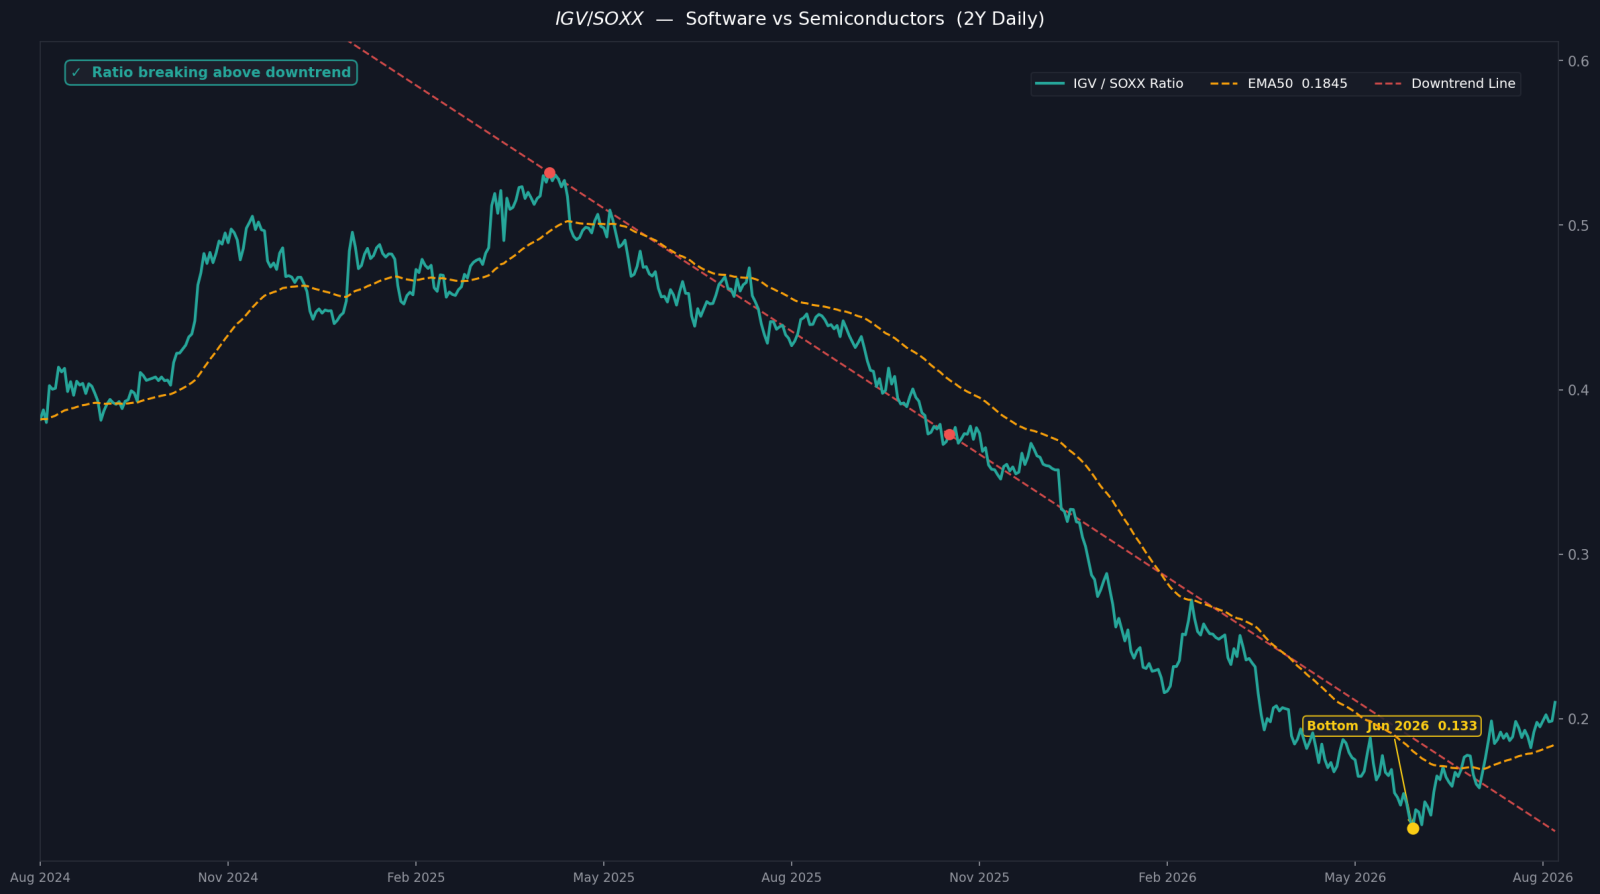
Task: Click the "Feb 2026" x-axis label
Action: tap(1167, 878)
